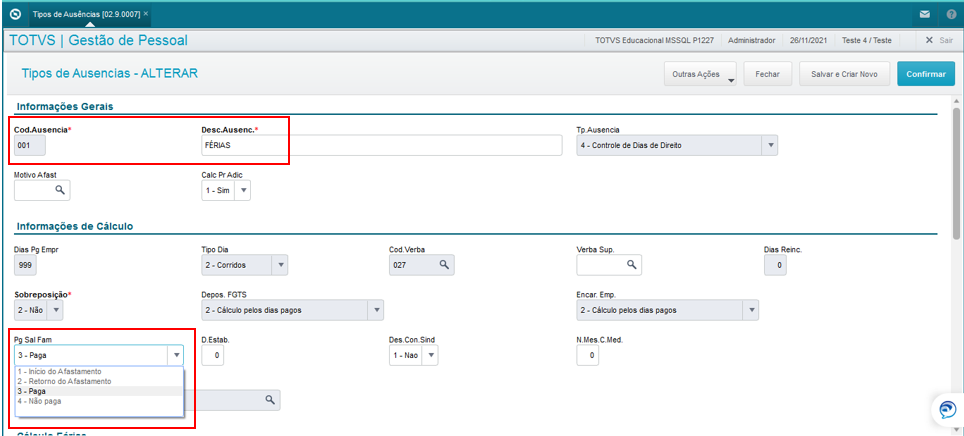The height and width of the screenshot is (436, 964).
Task: Click the Dias Pg Empr field 999
Action: pyautogui.click(x=25, y=264)
